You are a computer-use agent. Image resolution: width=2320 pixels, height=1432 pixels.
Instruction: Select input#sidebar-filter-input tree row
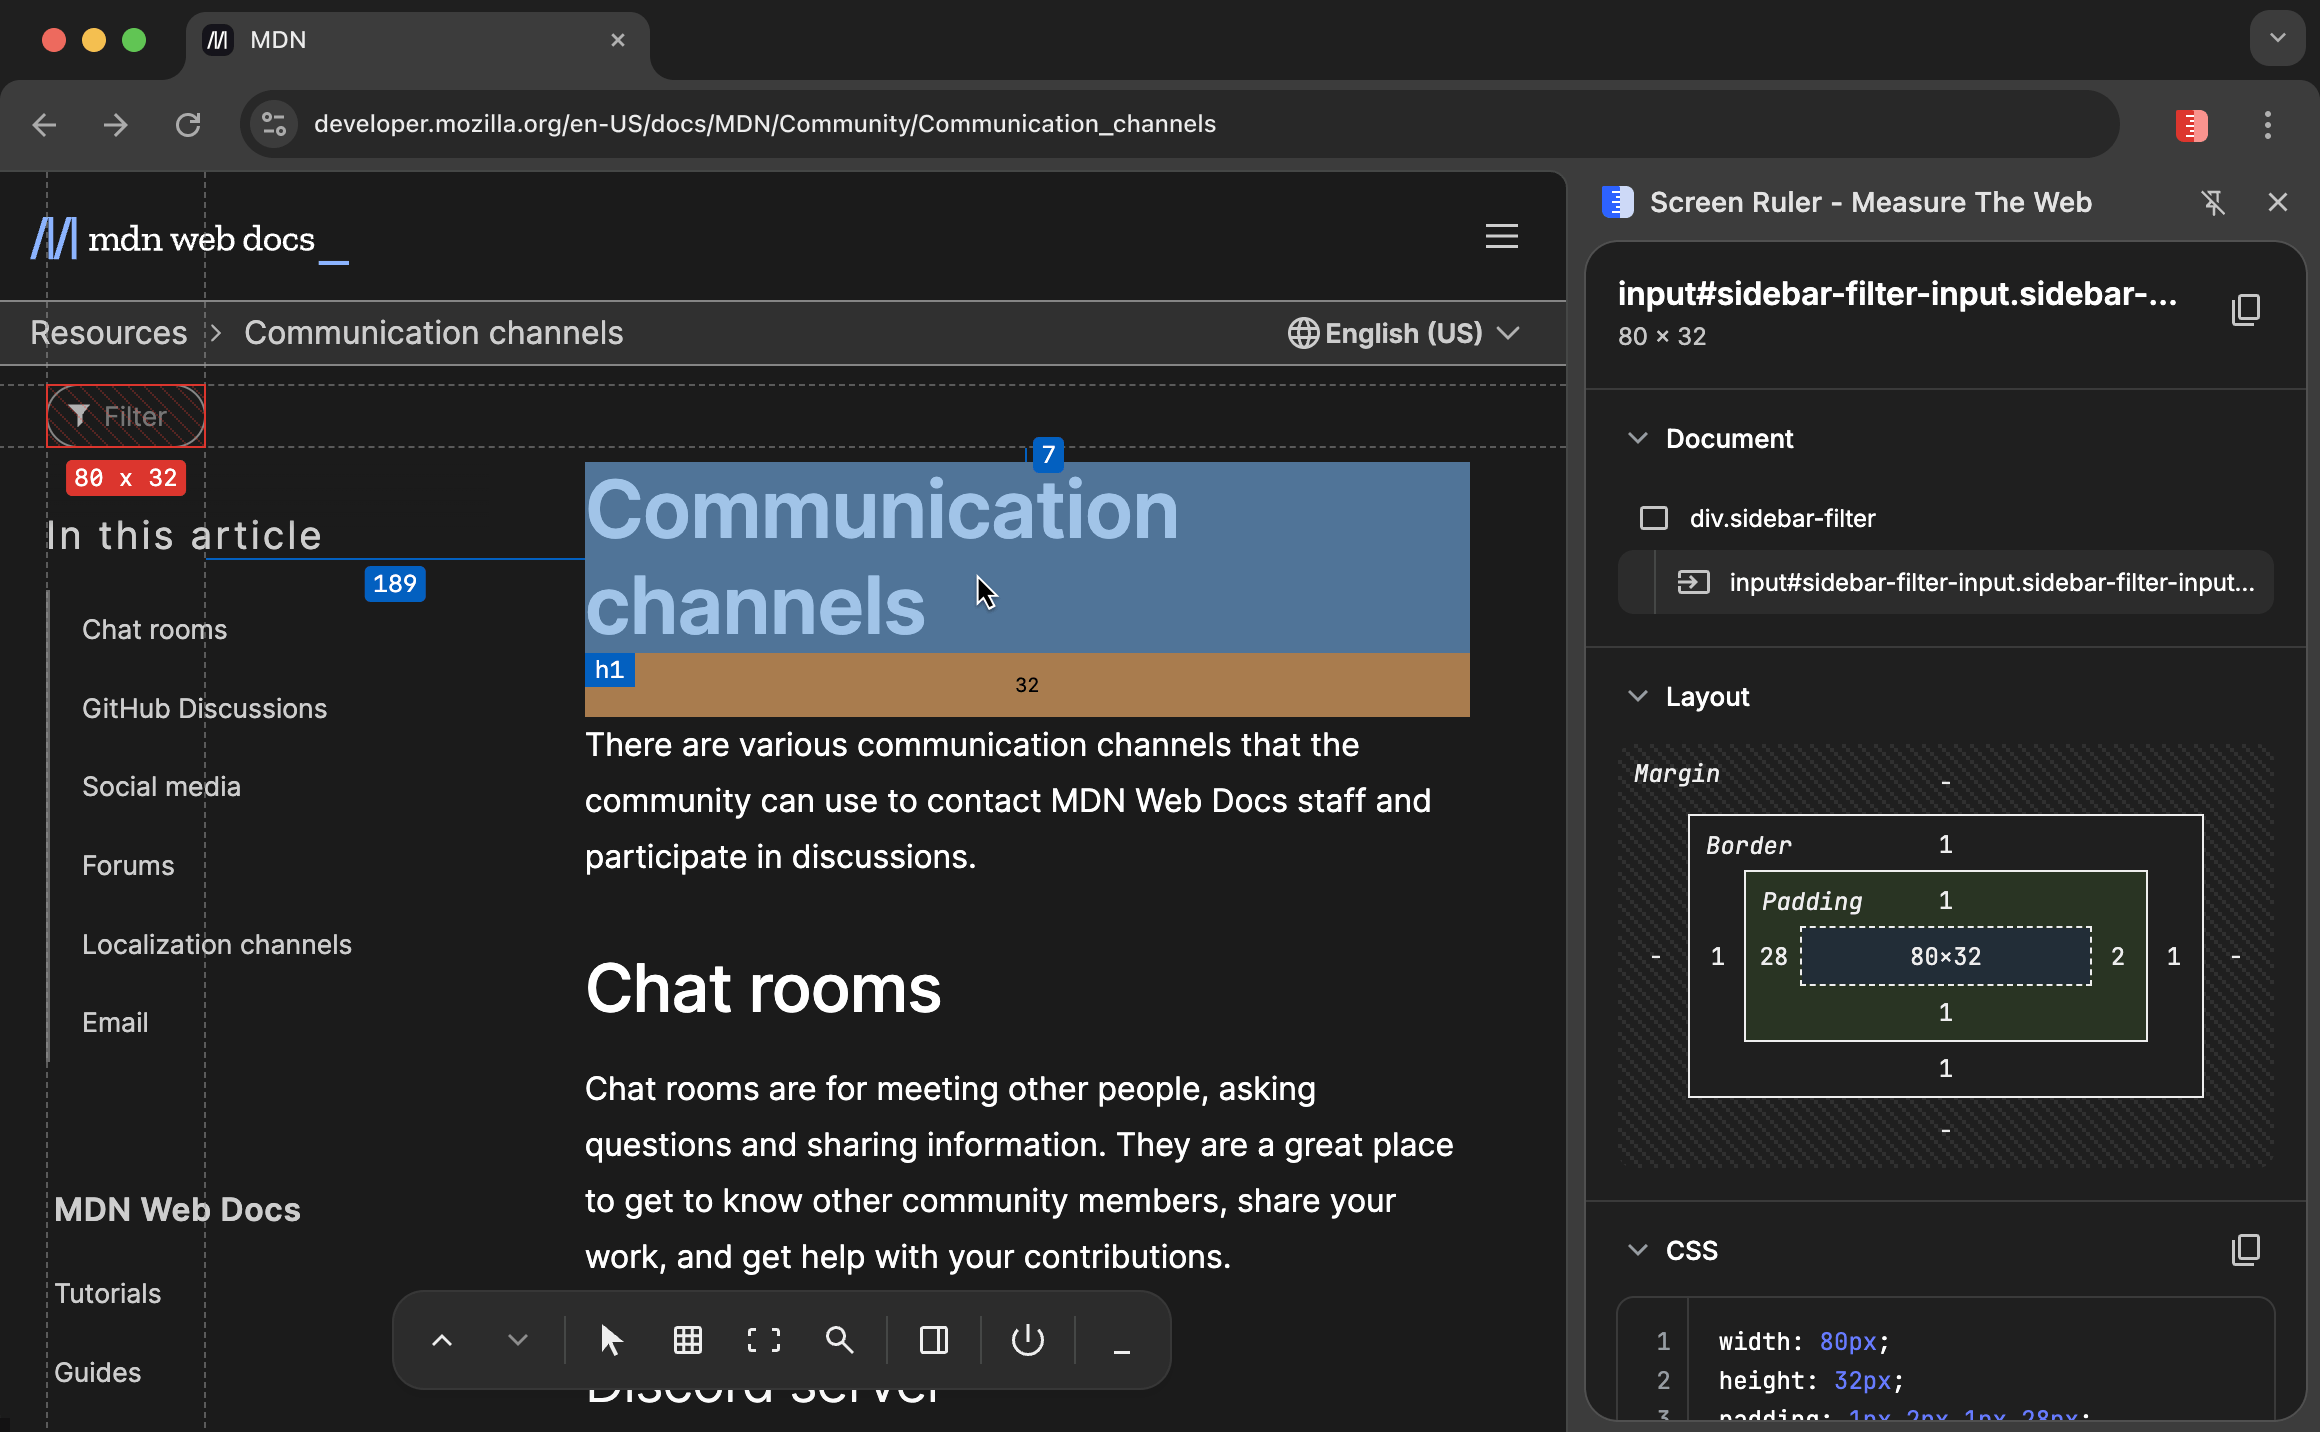1945,582
